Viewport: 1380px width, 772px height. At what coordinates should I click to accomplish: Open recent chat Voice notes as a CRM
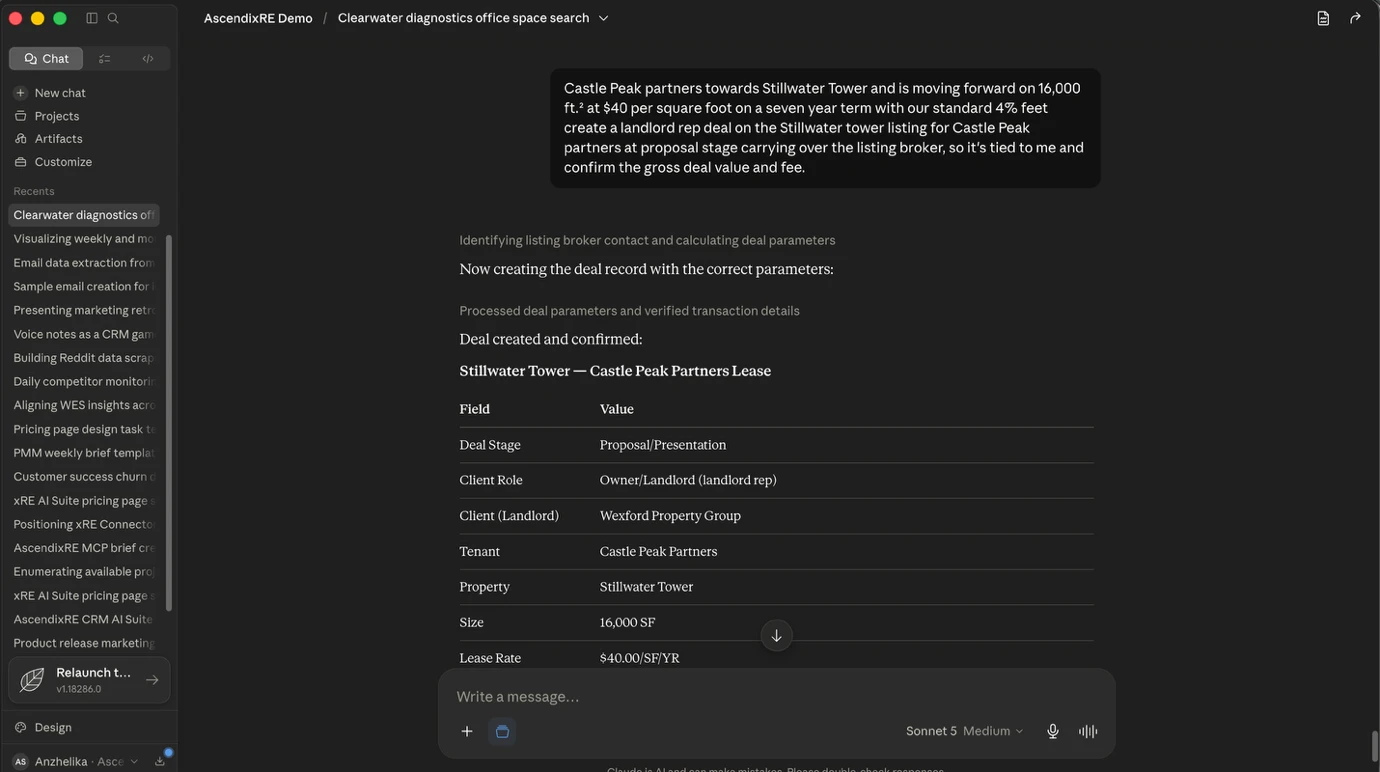tap(84, 334)
